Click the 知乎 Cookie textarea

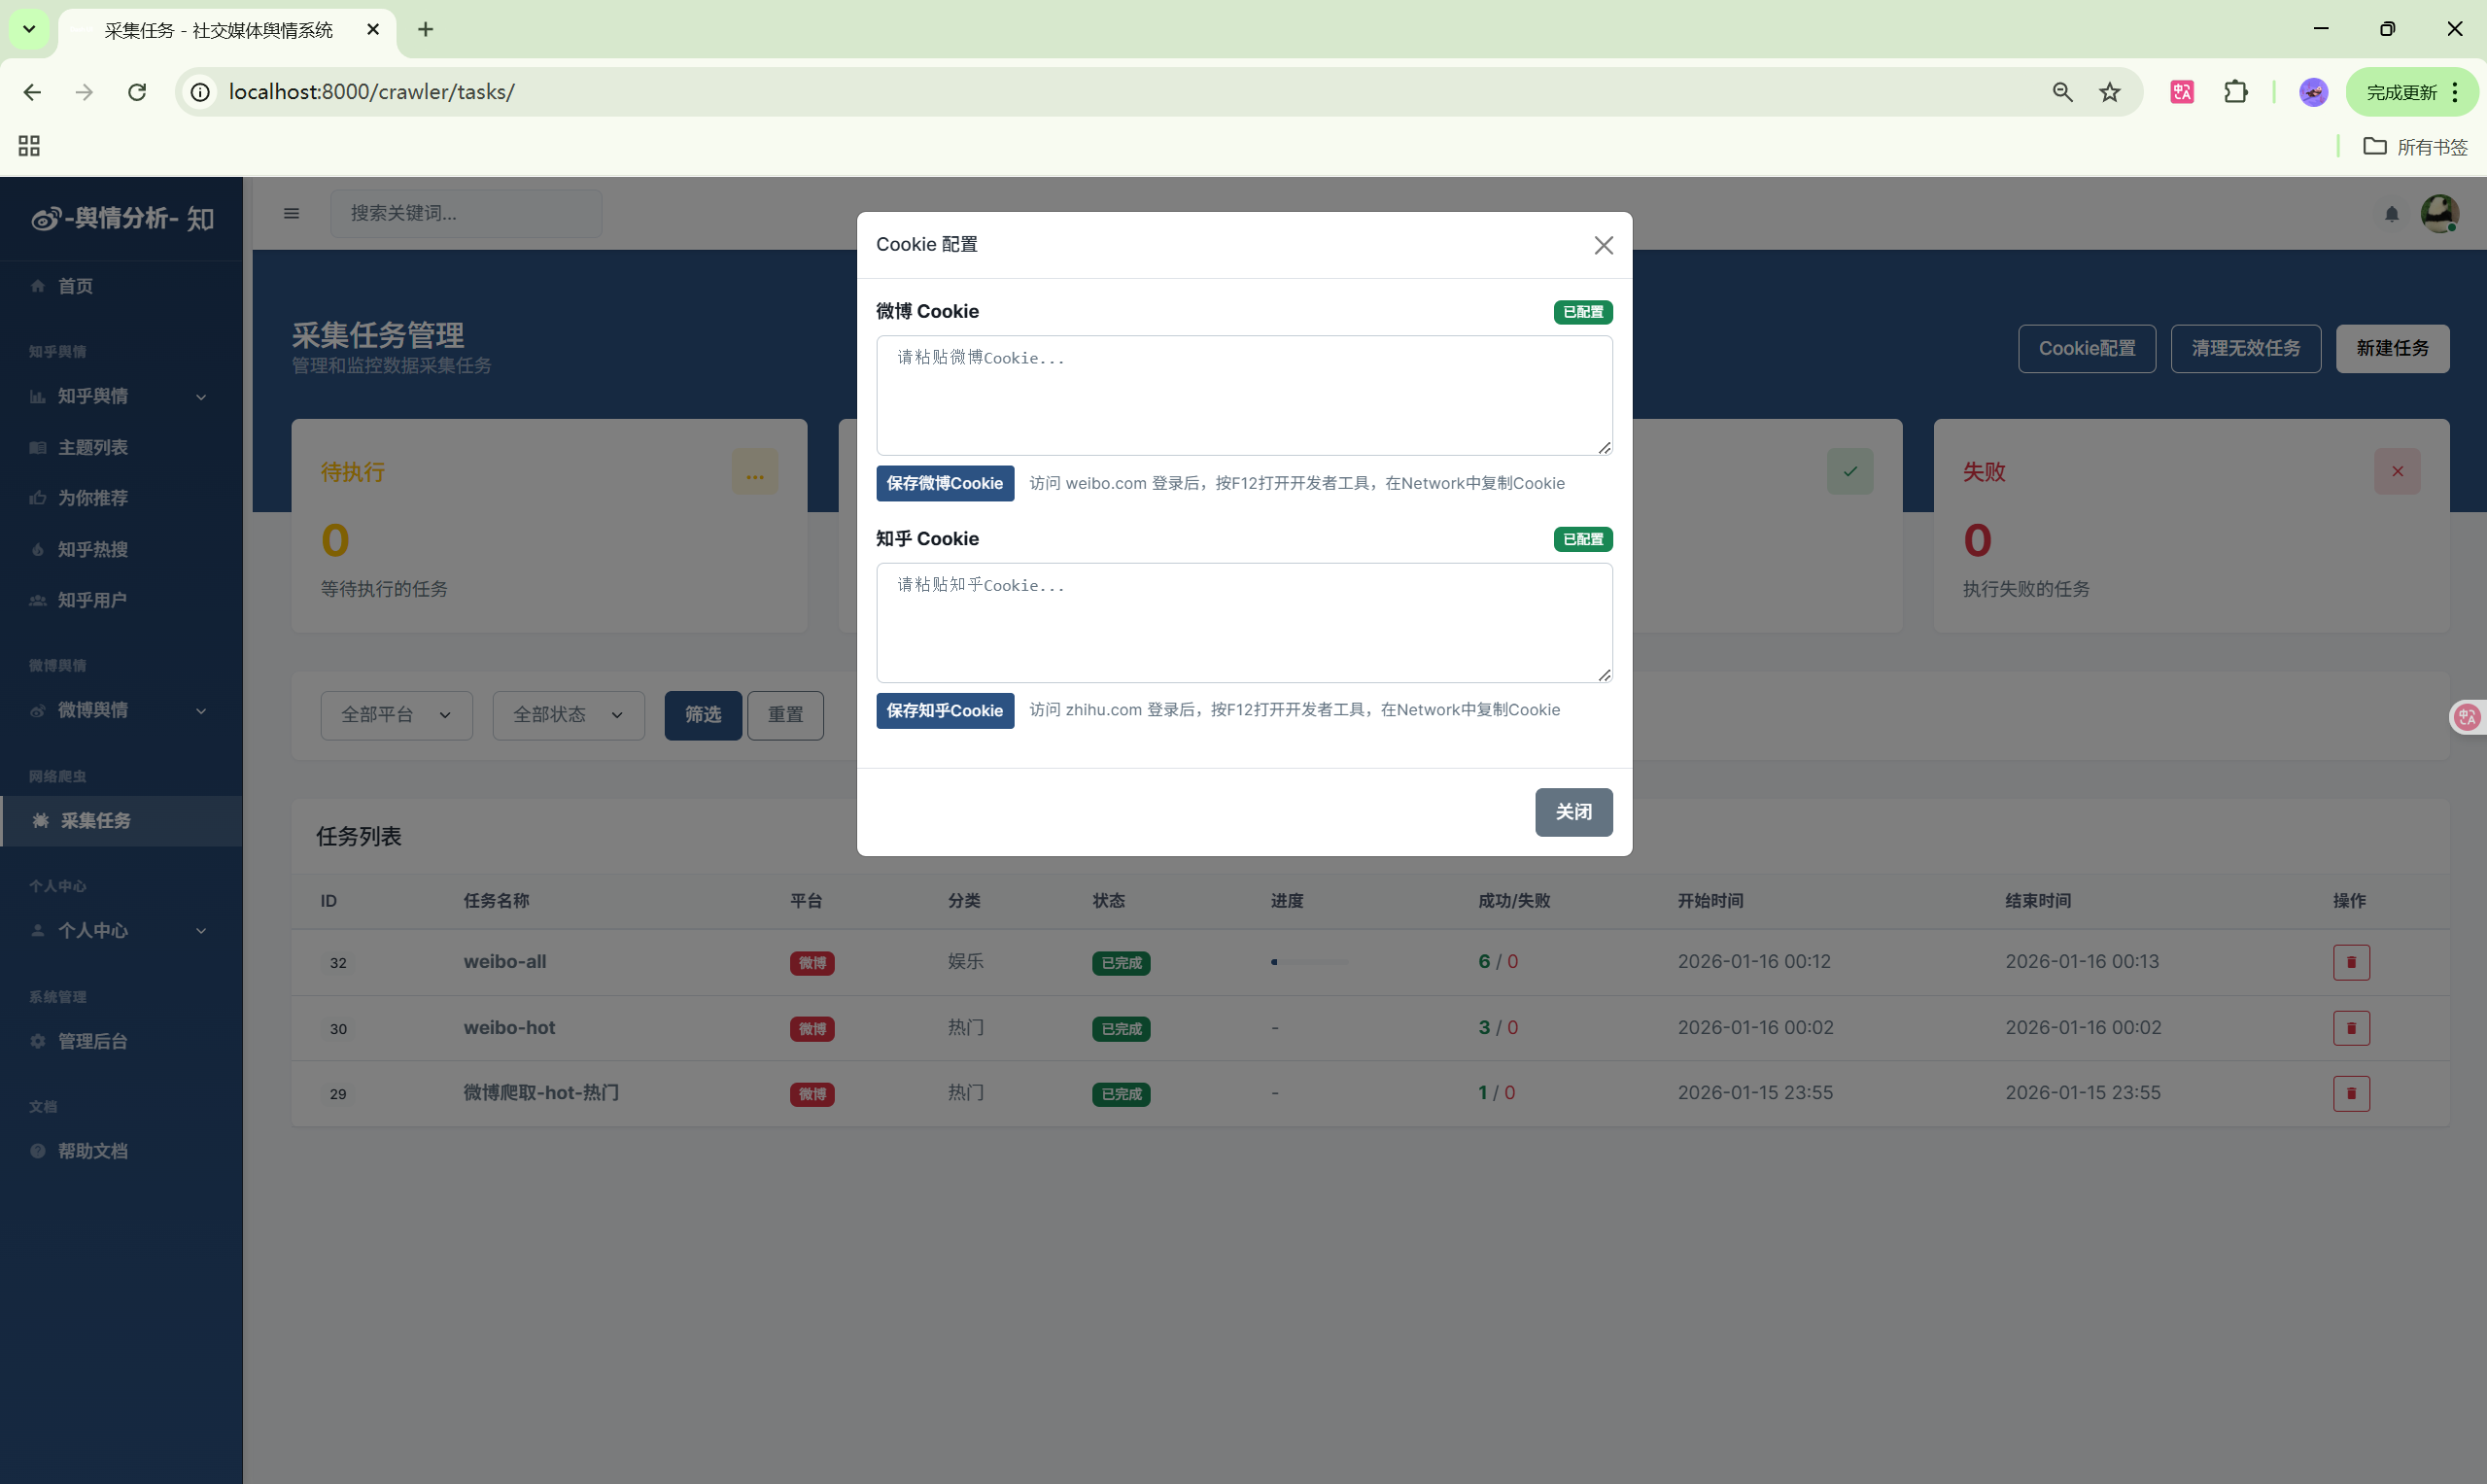1243,623
